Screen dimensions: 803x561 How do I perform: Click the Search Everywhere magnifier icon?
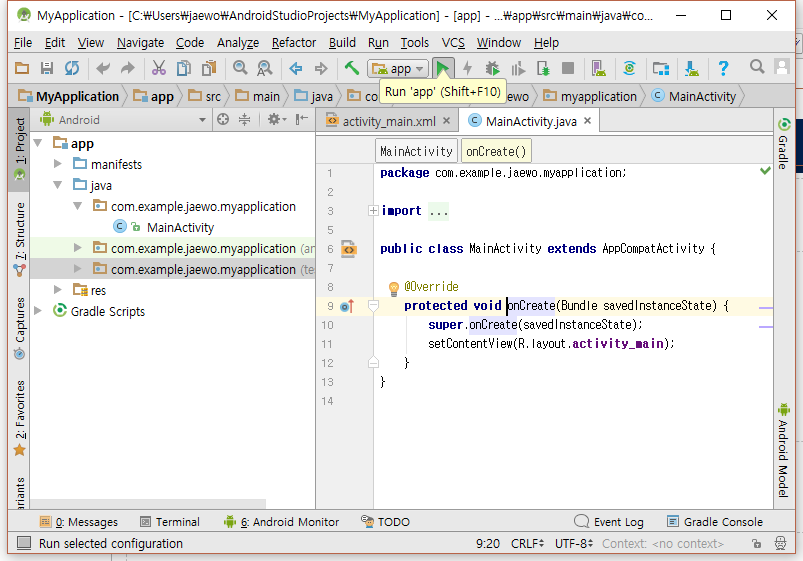pos(757,67)
